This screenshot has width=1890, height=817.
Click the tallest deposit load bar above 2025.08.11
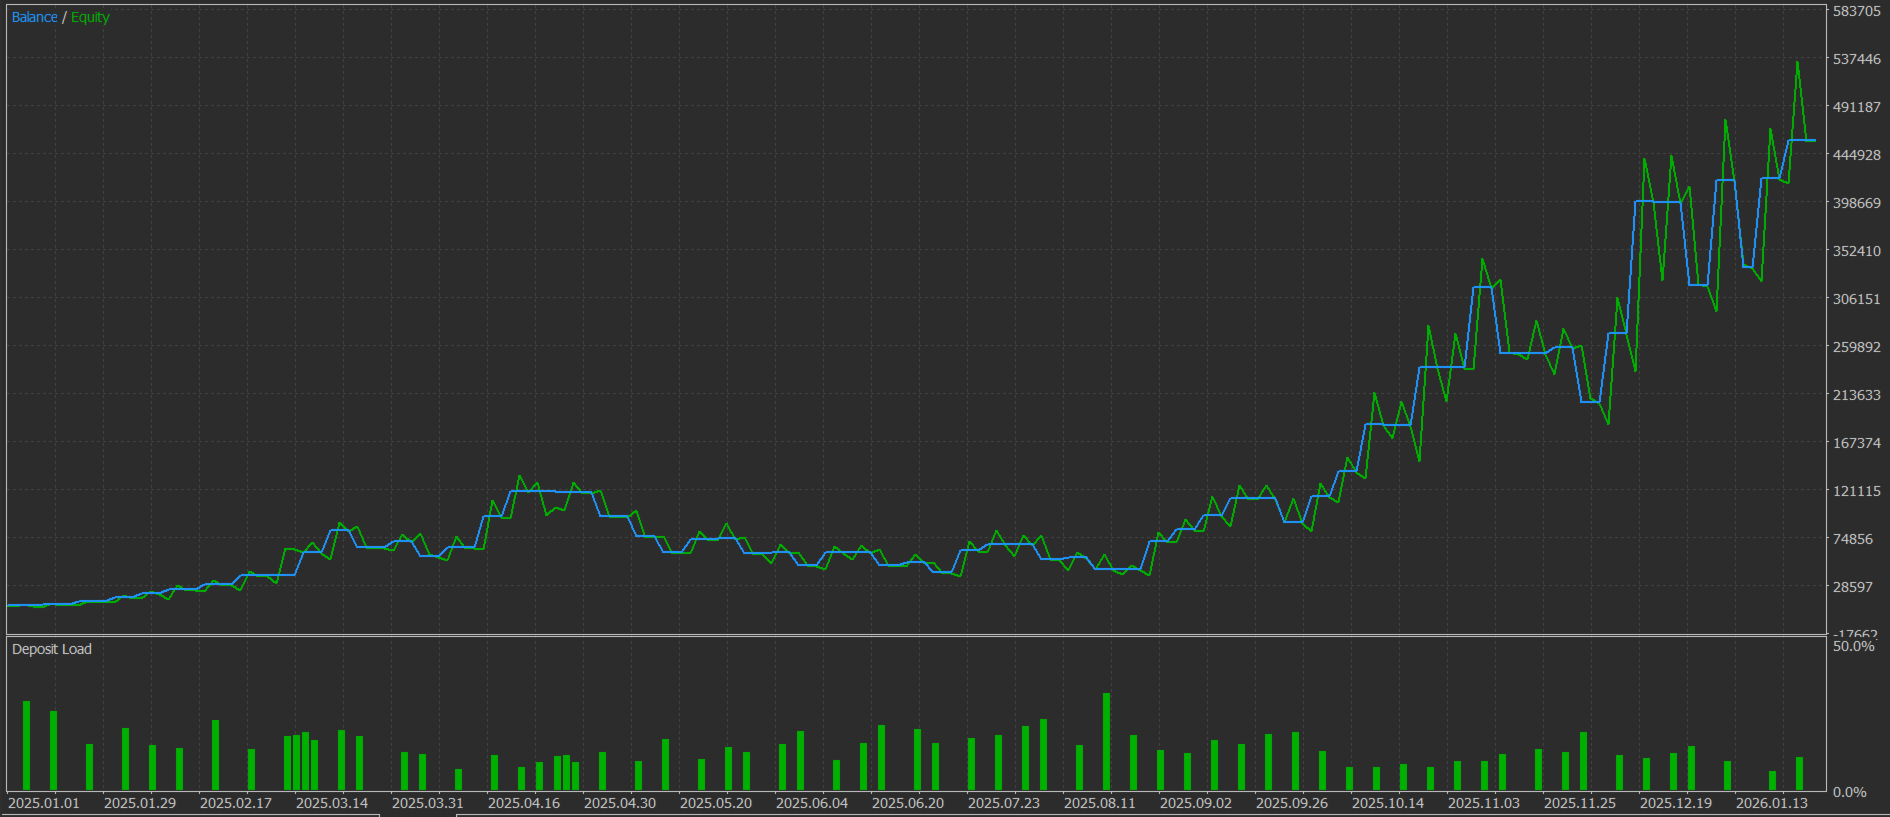[1107, 742]
